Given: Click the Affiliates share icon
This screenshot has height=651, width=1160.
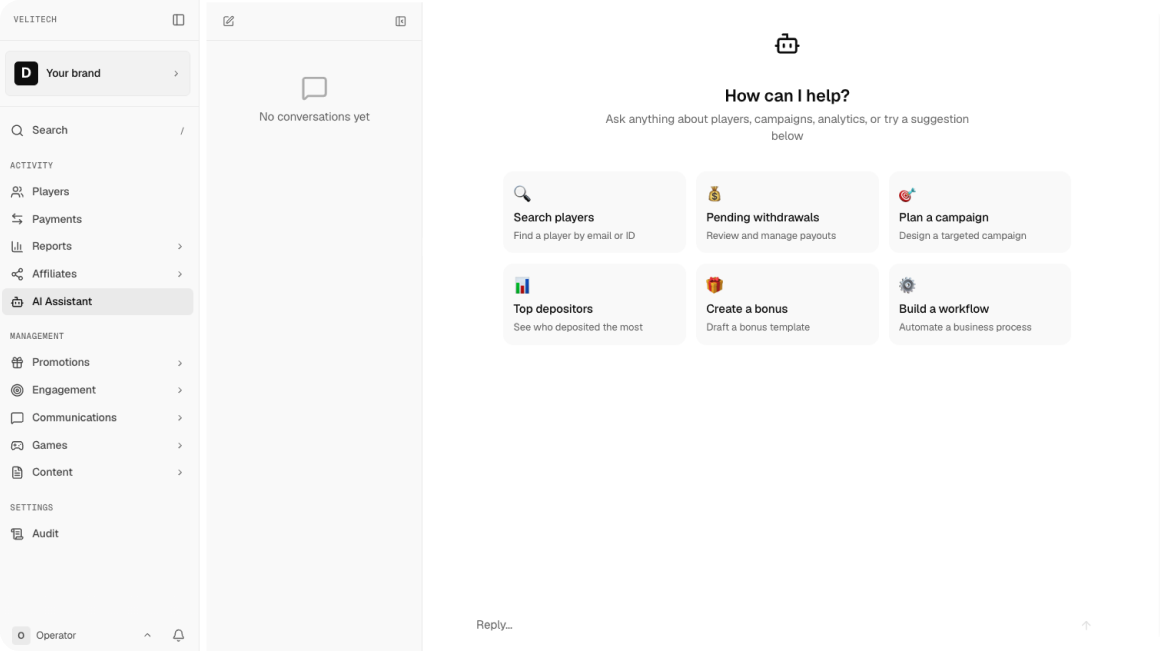Looking at the screenshot, I should (17, 274).
